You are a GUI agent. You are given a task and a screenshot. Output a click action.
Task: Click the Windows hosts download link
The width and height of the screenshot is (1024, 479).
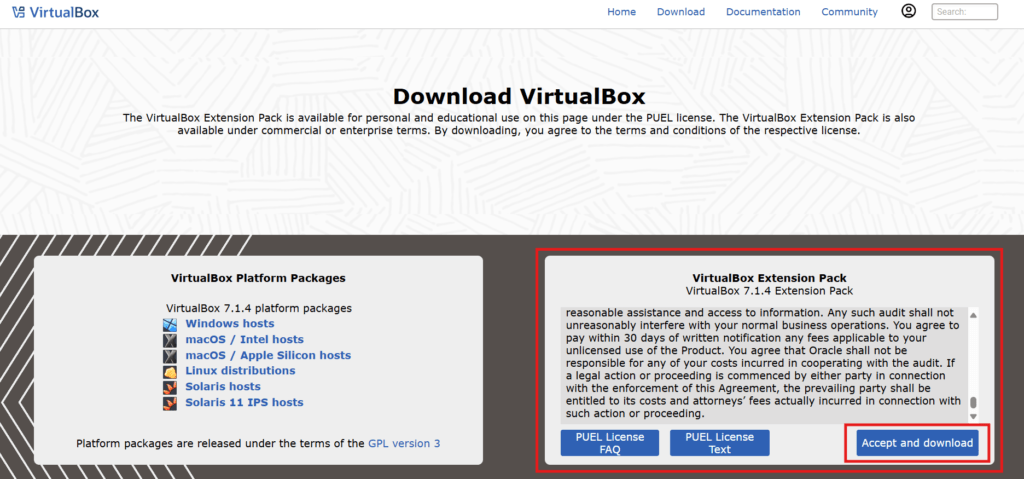(x=229, y=324)
